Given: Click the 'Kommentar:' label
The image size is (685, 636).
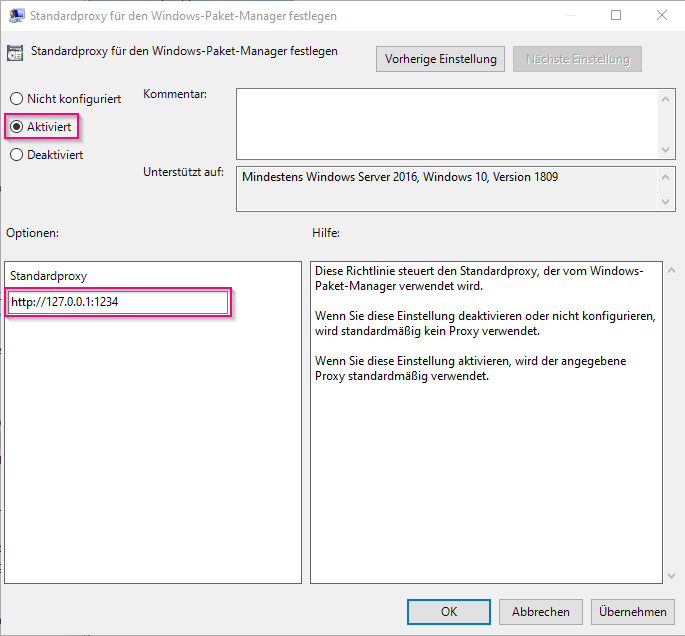Looking at the screenshot, I should (175, 94).
